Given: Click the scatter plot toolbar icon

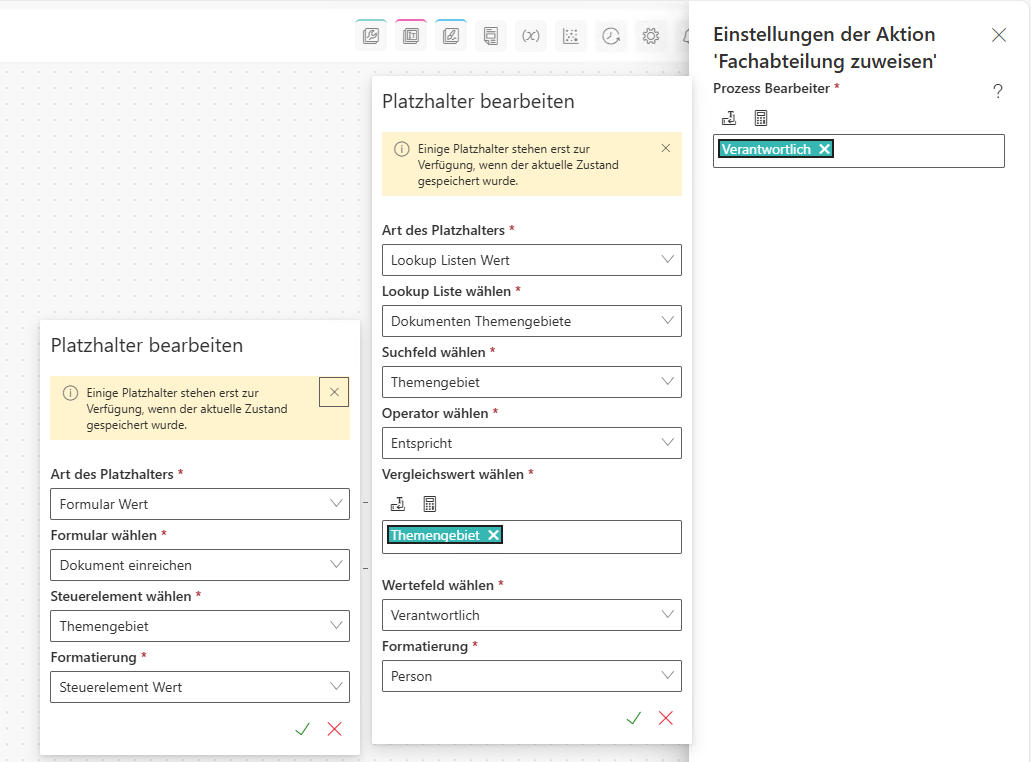Looking at the screenshot, I should coord(571,36).
